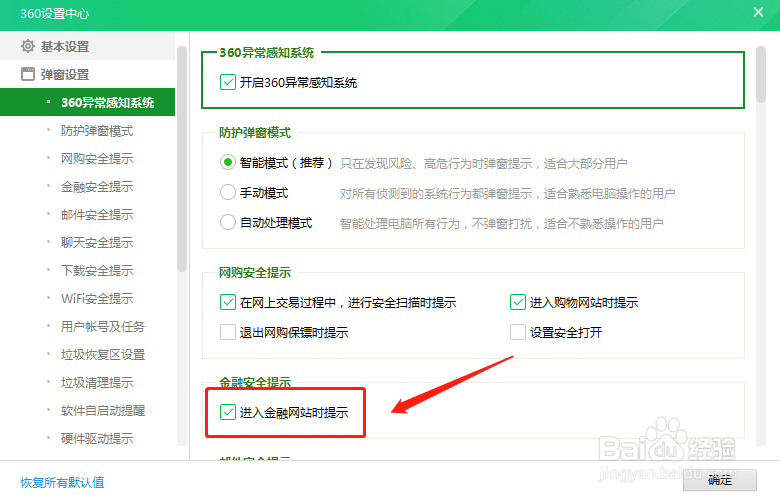Go to 防护弹窗模式 in the sidebar
Viewport: 780px width, 500px height.
(x=97, y=131)
